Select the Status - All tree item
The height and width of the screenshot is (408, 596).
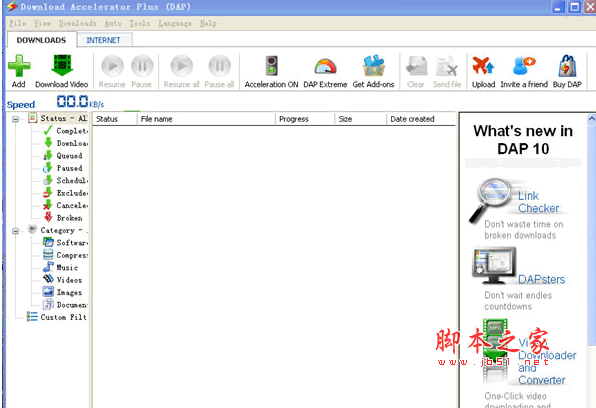58,118
